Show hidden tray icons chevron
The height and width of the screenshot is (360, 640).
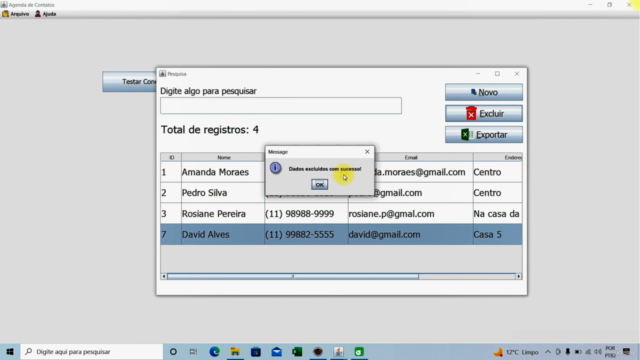[x=548, y=352]
